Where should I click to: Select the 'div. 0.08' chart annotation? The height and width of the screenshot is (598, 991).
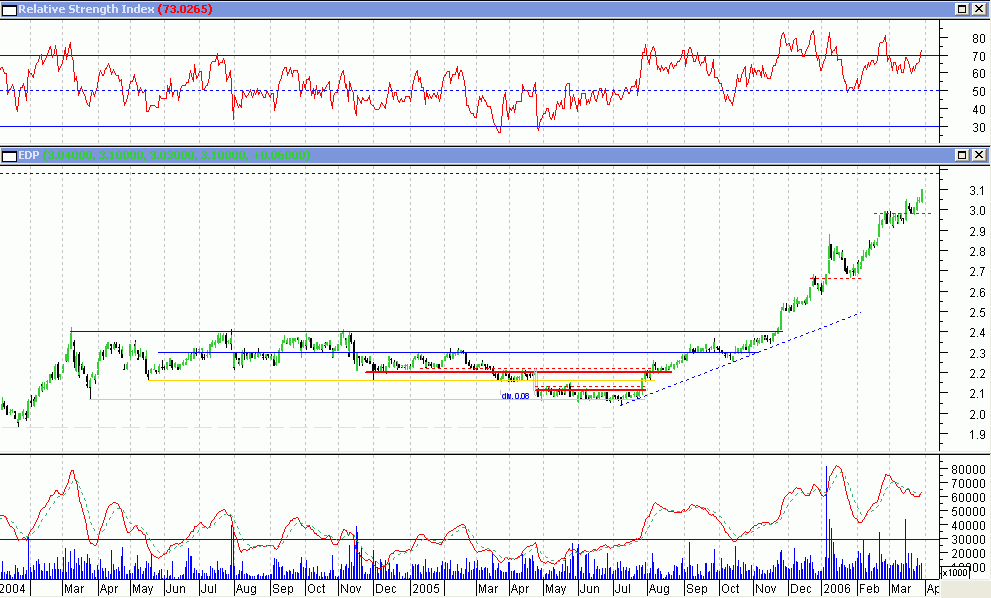click(x=515, y=396)
